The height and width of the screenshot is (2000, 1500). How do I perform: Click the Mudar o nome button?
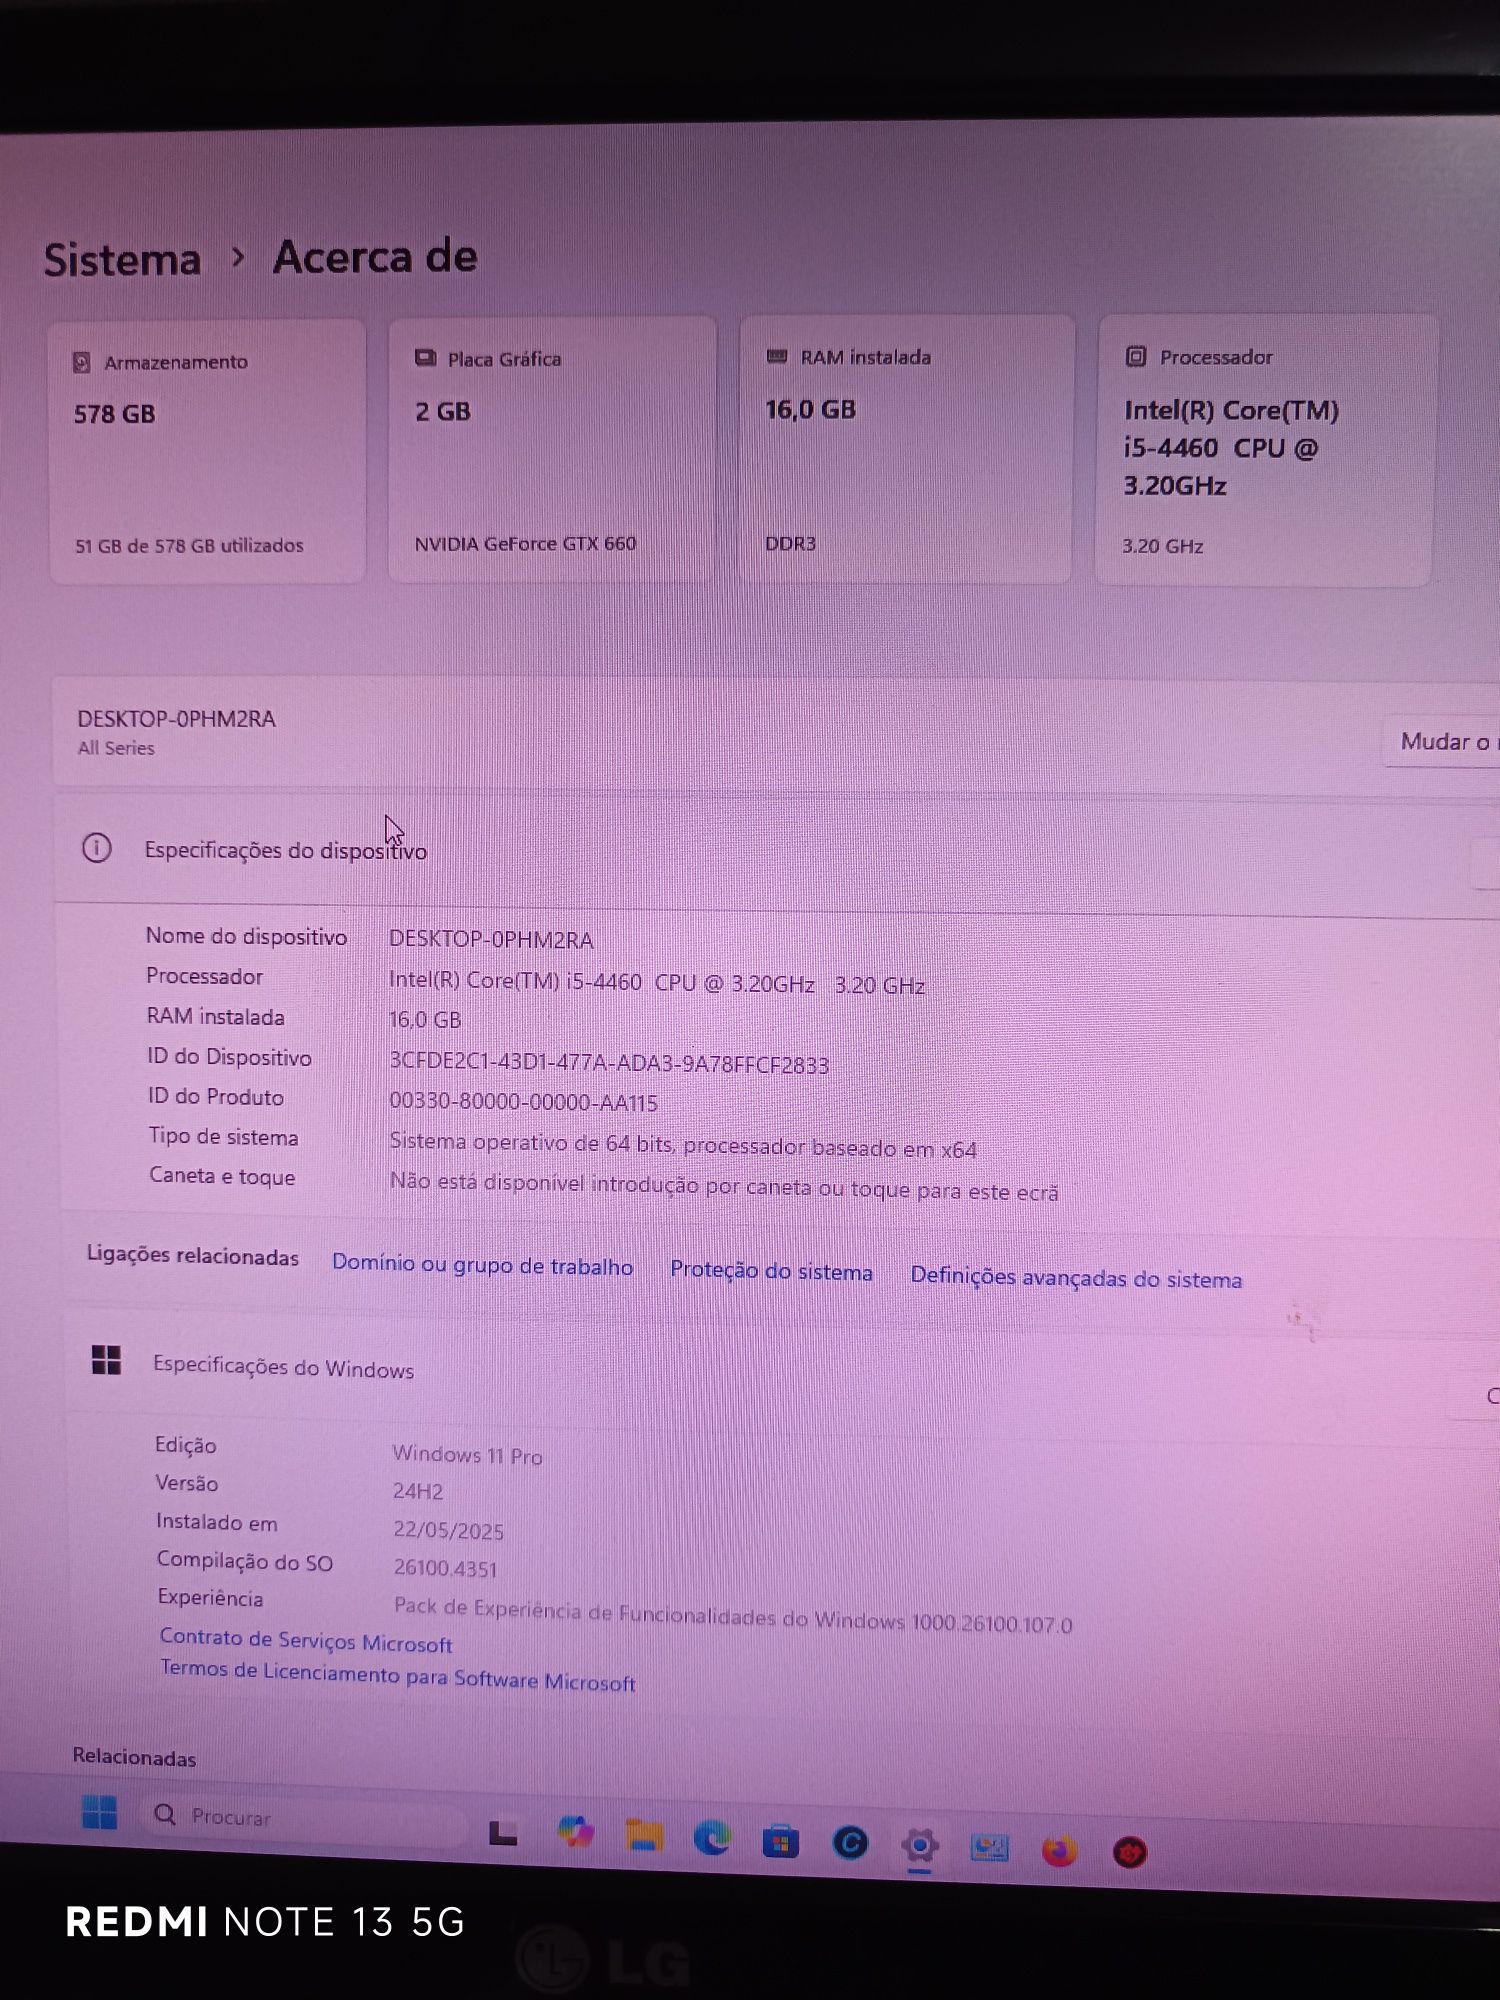coord(1443,742)
